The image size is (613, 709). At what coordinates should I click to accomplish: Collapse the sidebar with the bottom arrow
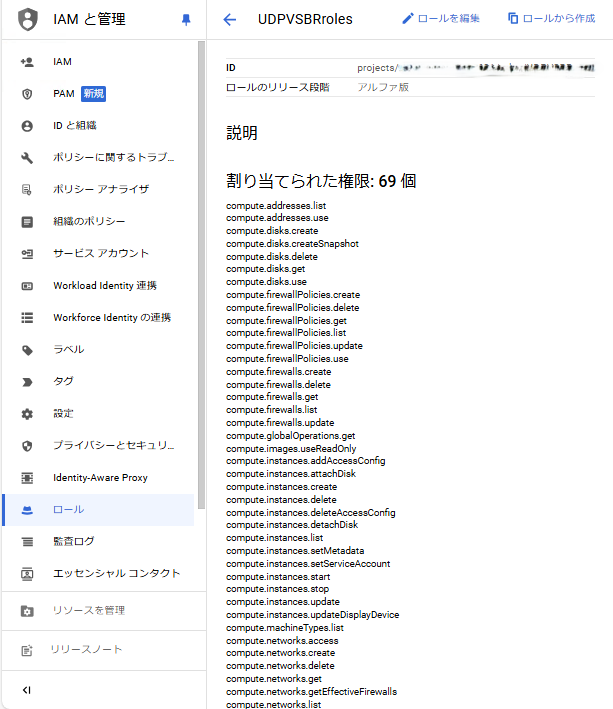(27, 690)
